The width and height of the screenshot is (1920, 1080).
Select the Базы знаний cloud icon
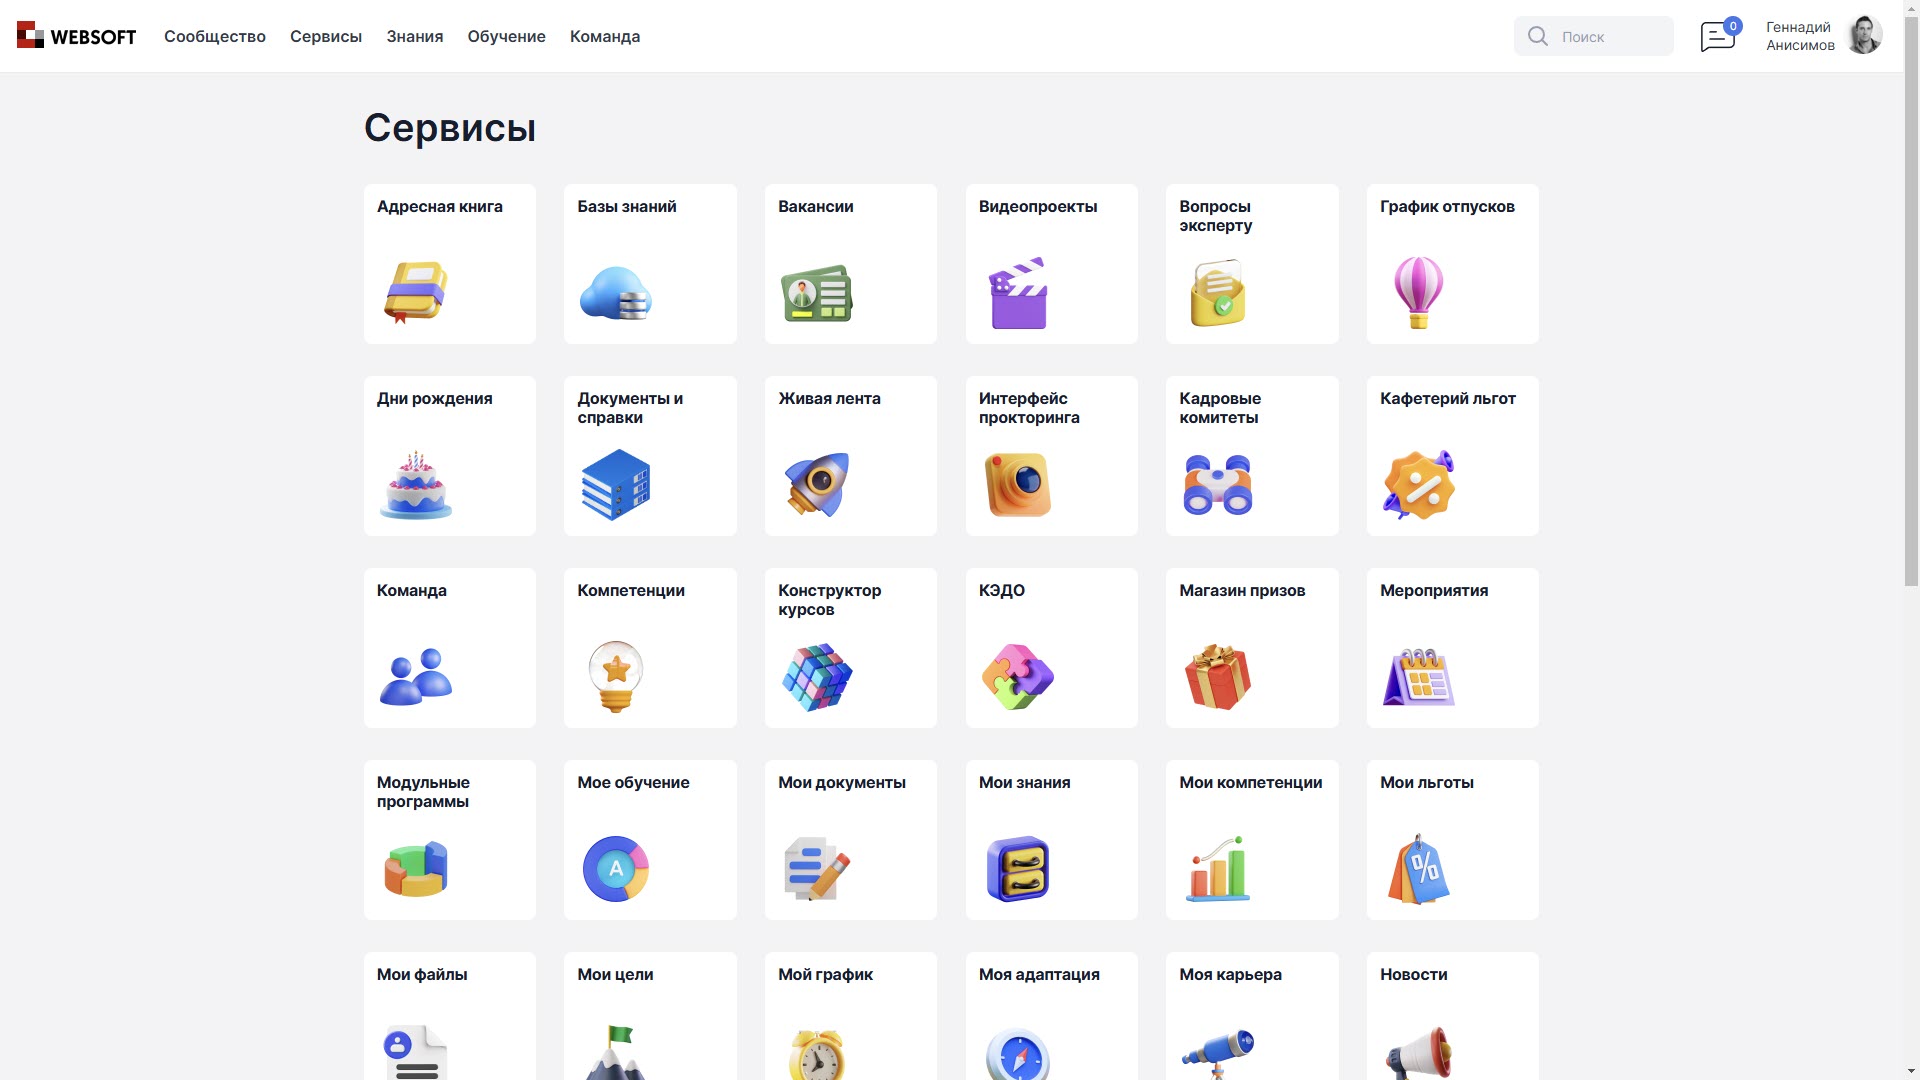[615, 293]
